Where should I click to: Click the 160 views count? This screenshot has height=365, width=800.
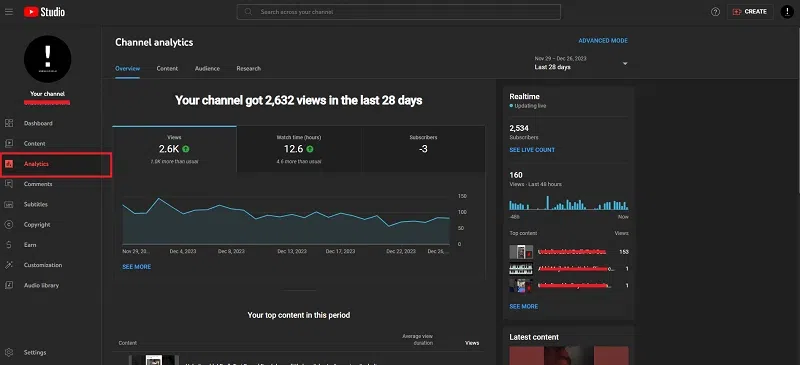(x=516, y=175)
